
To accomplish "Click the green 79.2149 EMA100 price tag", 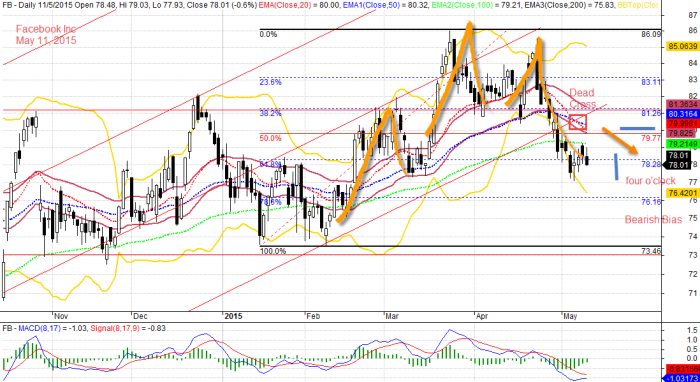I will tap(682, 144).
